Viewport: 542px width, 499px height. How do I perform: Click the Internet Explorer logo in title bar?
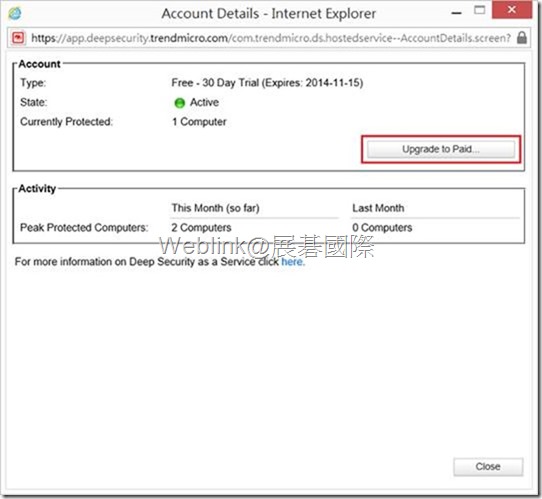click(x=15, y=13)
